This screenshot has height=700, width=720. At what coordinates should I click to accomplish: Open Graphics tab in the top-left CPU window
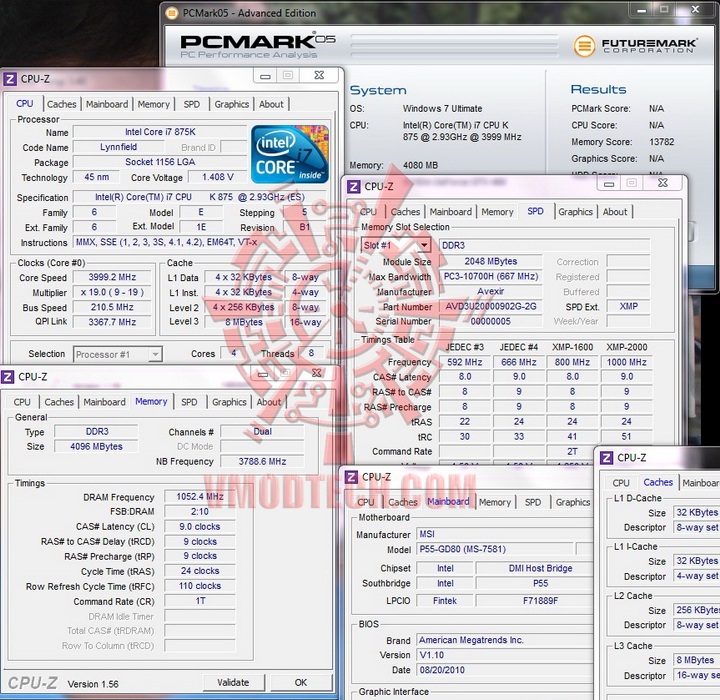(x=231, y=104)
